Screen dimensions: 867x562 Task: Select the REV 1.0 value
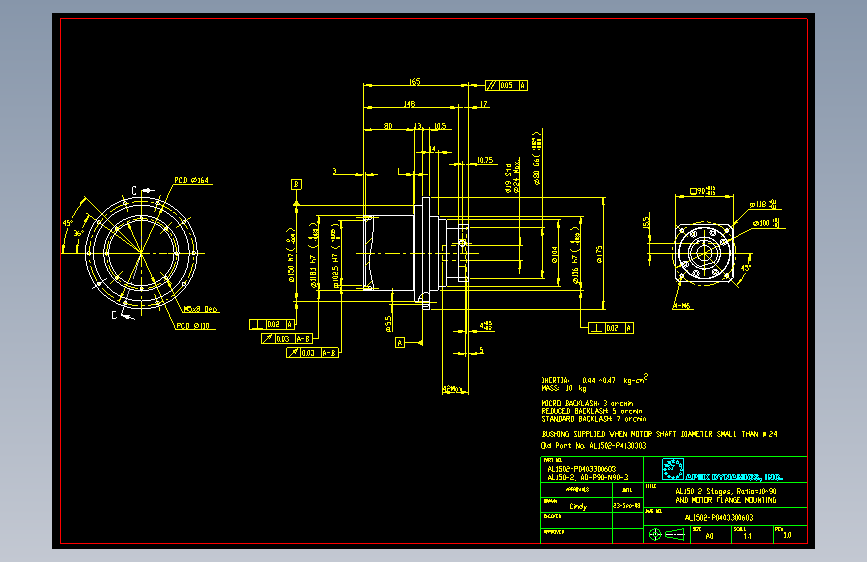[787, 535]
